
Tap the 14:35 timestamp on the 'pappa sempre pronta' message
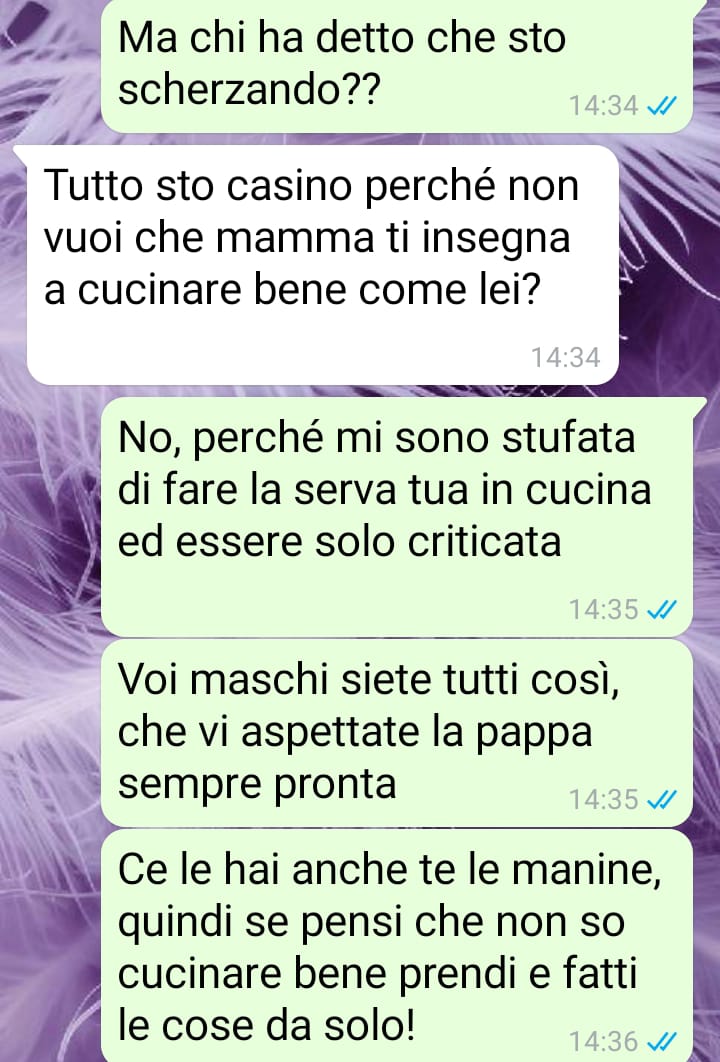pyautogui.click(x=603, y=800)
